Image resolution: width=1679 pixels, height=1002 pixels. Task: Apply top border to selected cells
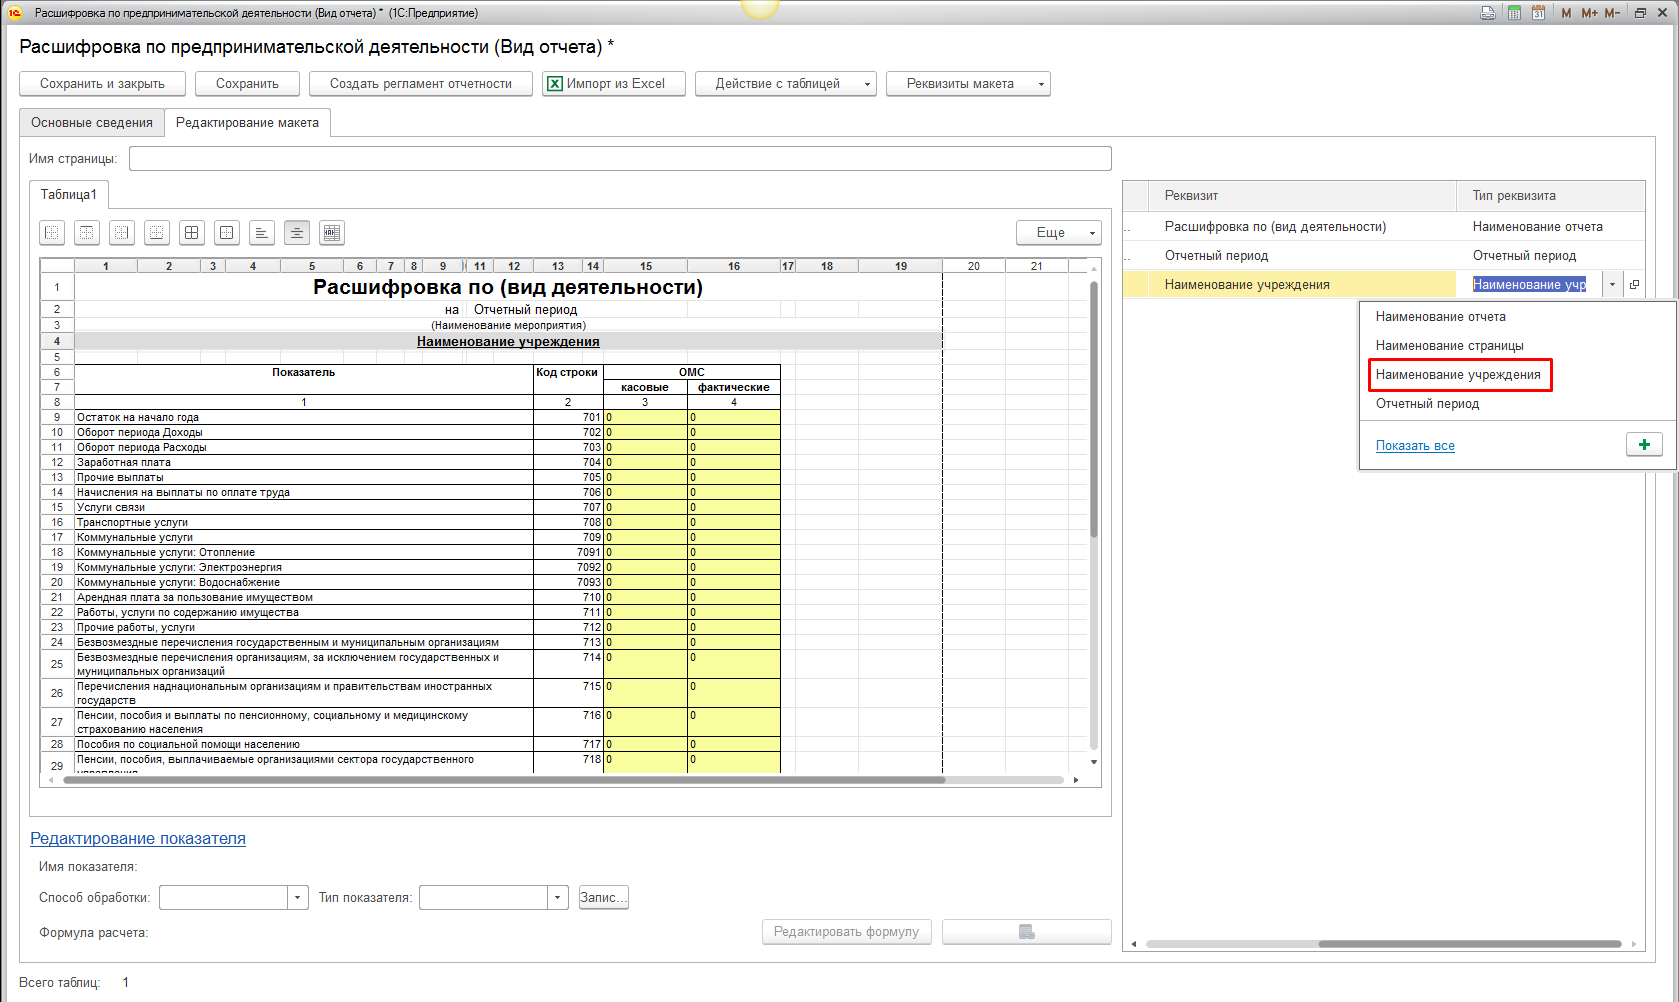tap(87, 233)
